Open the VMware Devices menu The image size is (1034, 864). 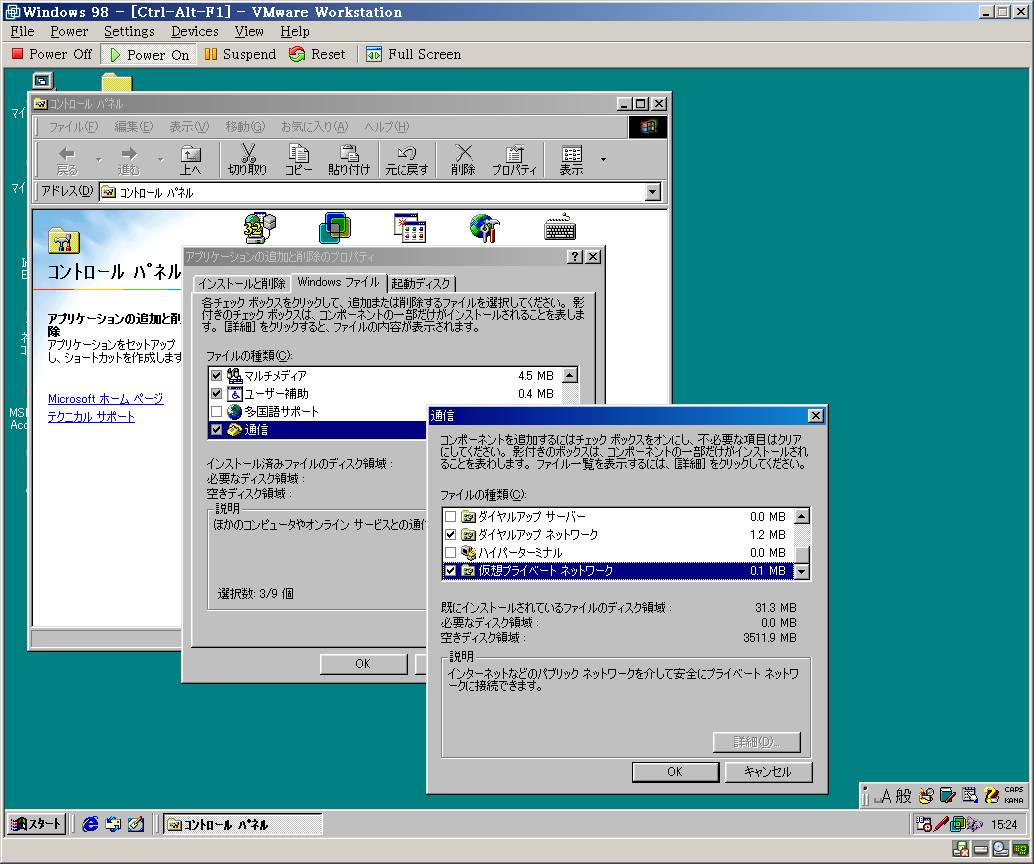coord(195,31)
